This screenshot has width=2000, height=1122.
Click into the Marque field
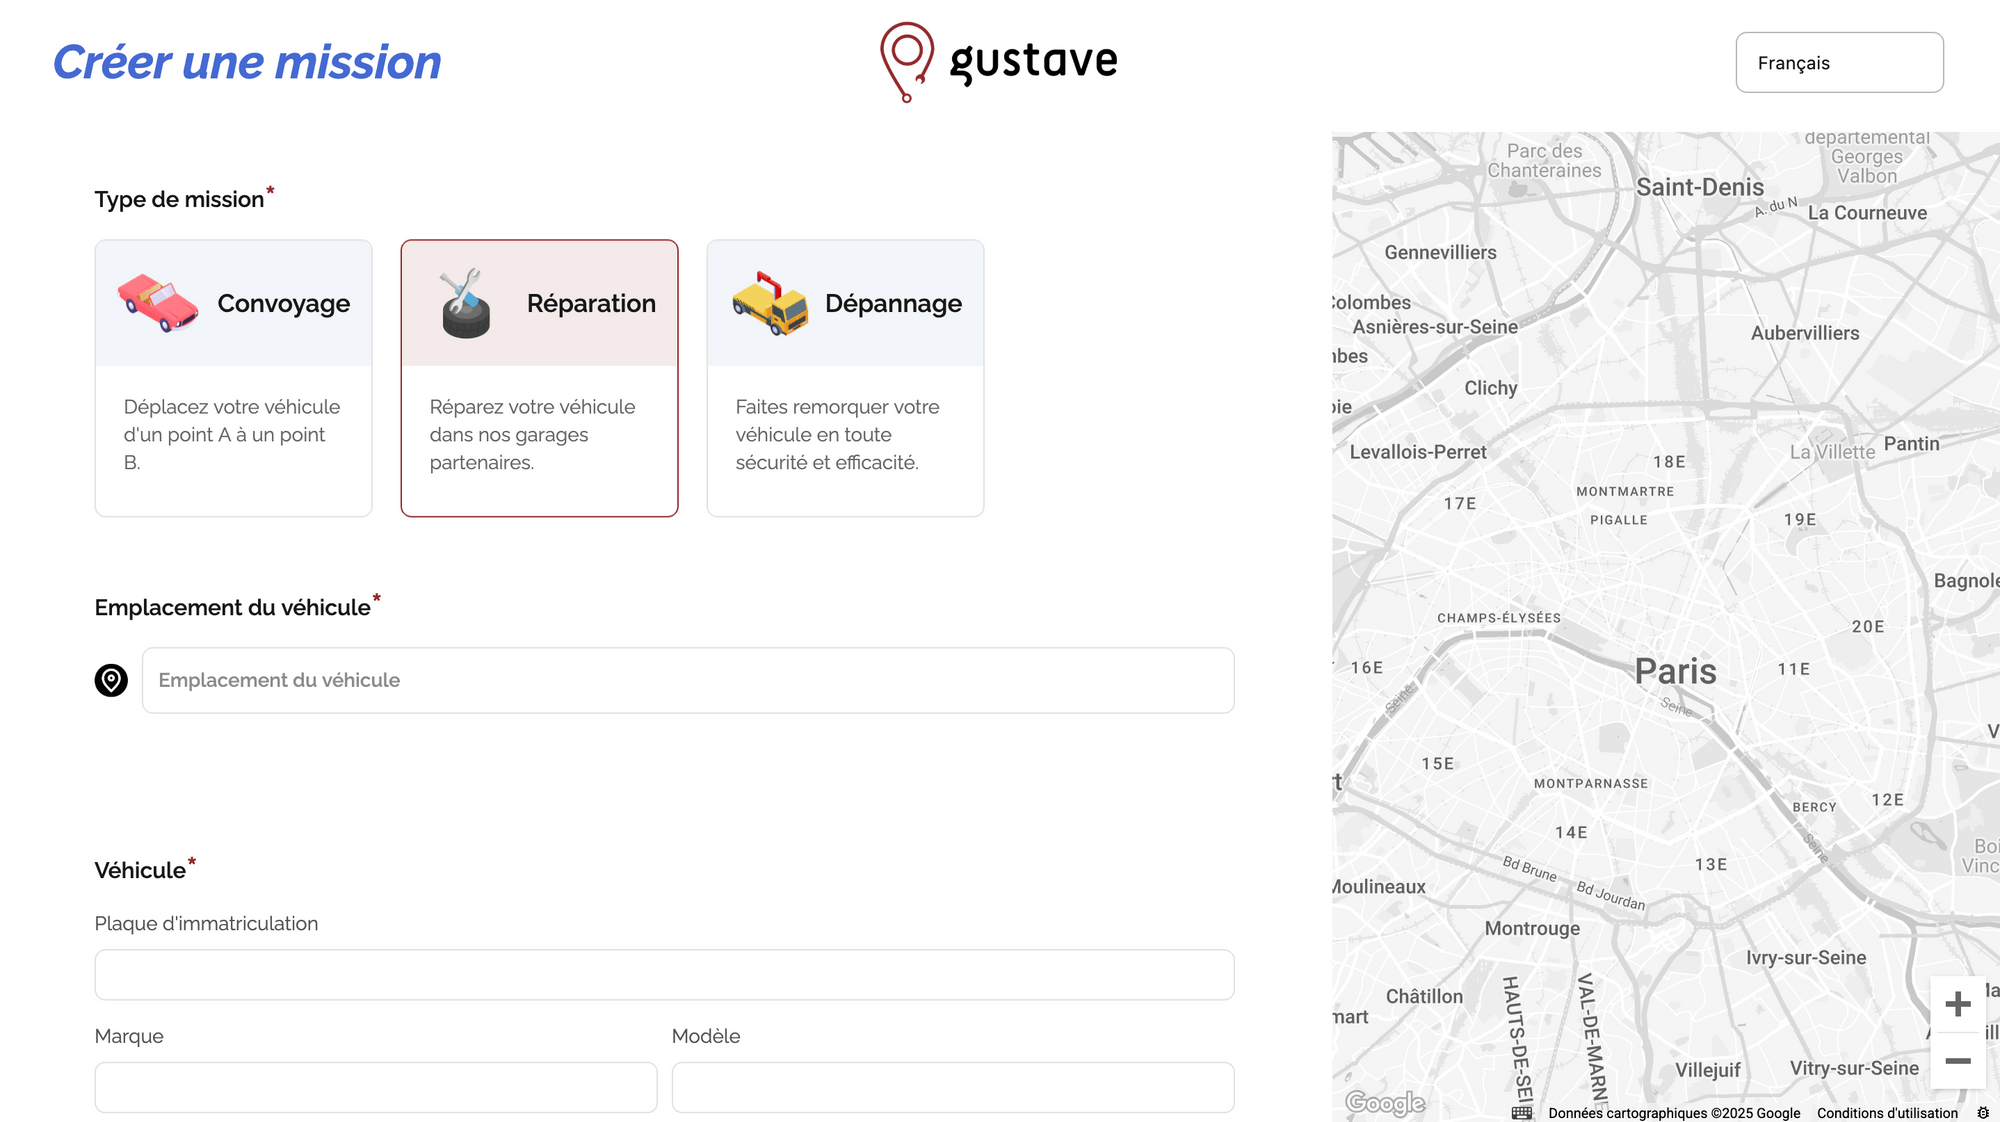coord(376,1087)
